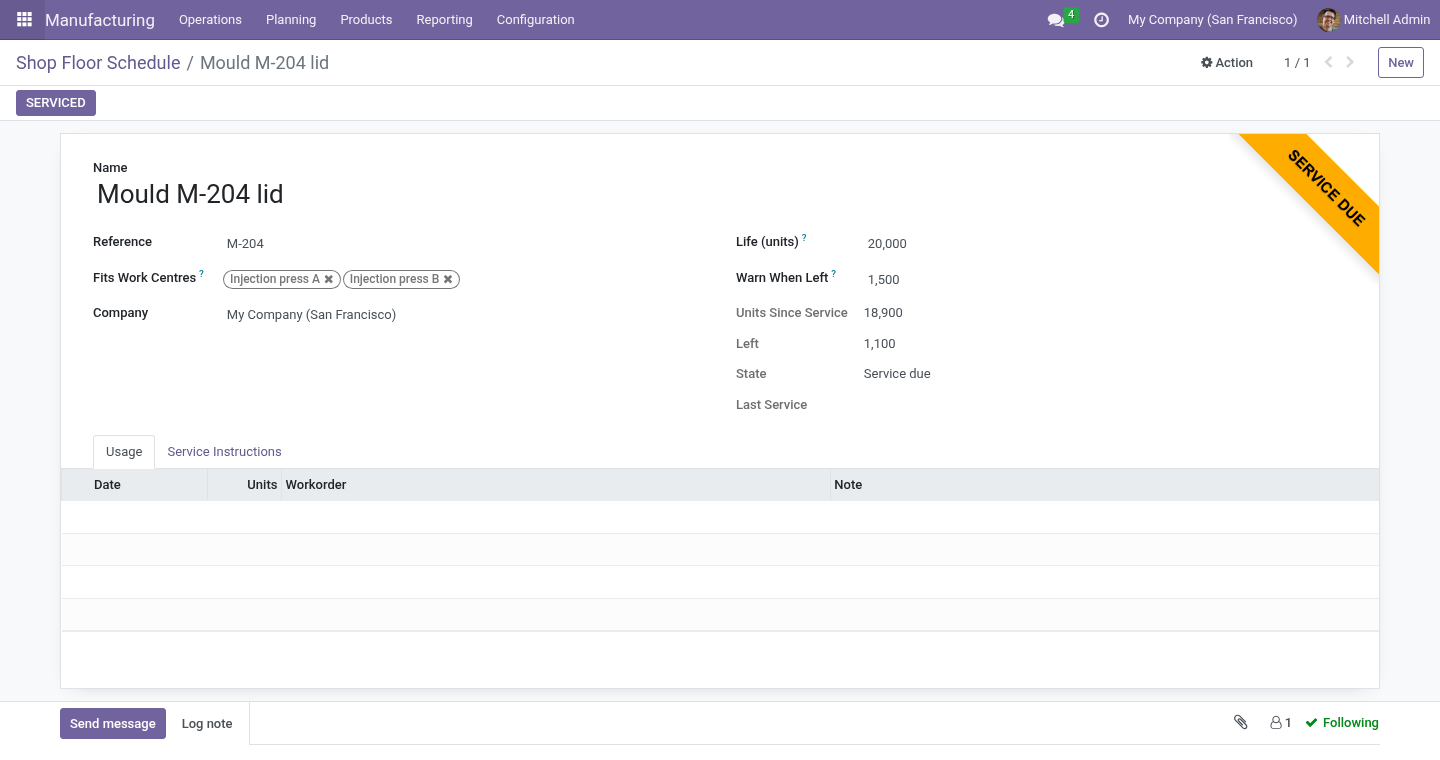Image resolution: width=1440 pixels, height=760 pixels.
Task: Show followers count icon
Action: [x=1280, y=723]
